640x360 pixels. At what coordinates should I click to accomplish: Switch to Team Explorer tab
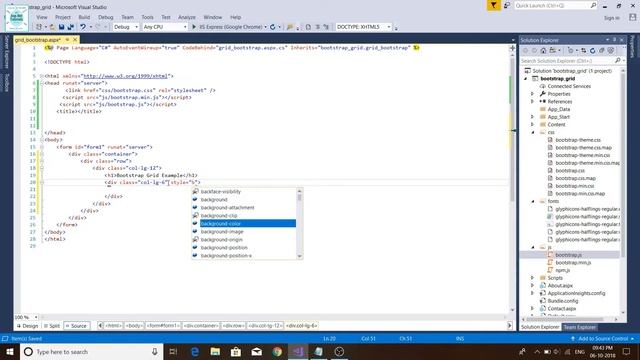(580, 327)
